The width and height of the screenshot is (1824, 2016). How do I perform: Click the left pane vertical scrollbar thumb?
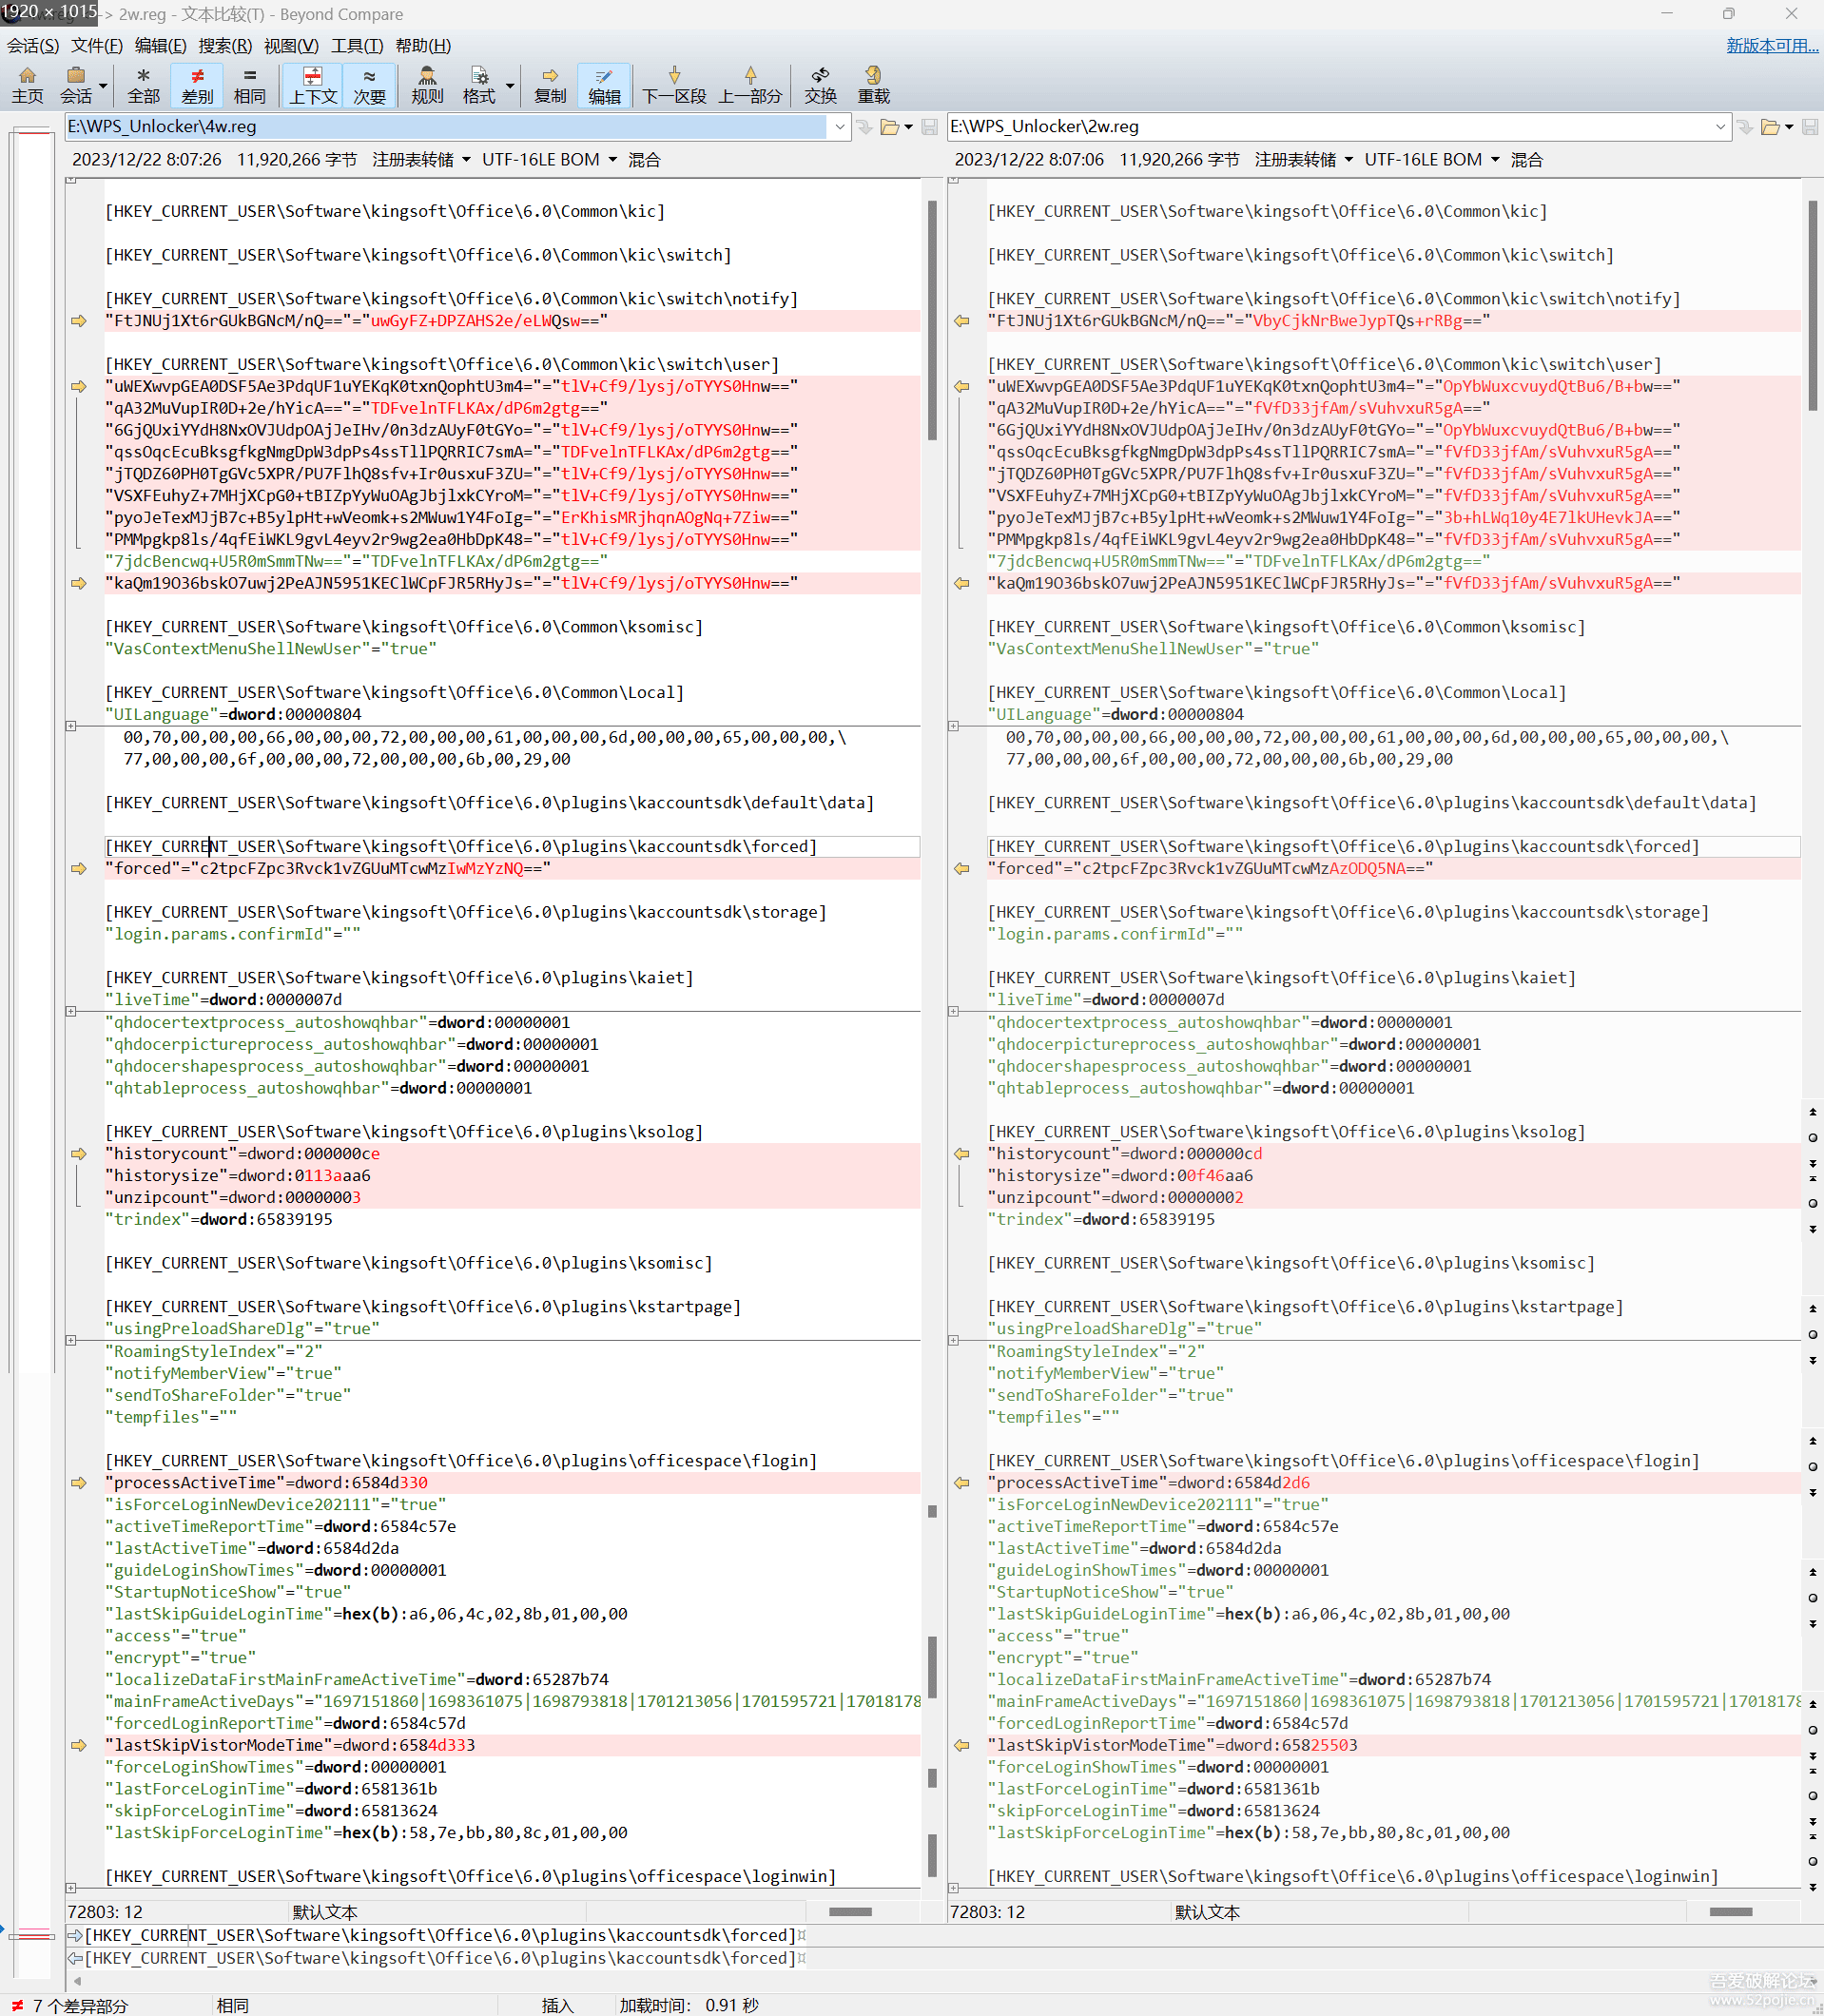[932, 320]
